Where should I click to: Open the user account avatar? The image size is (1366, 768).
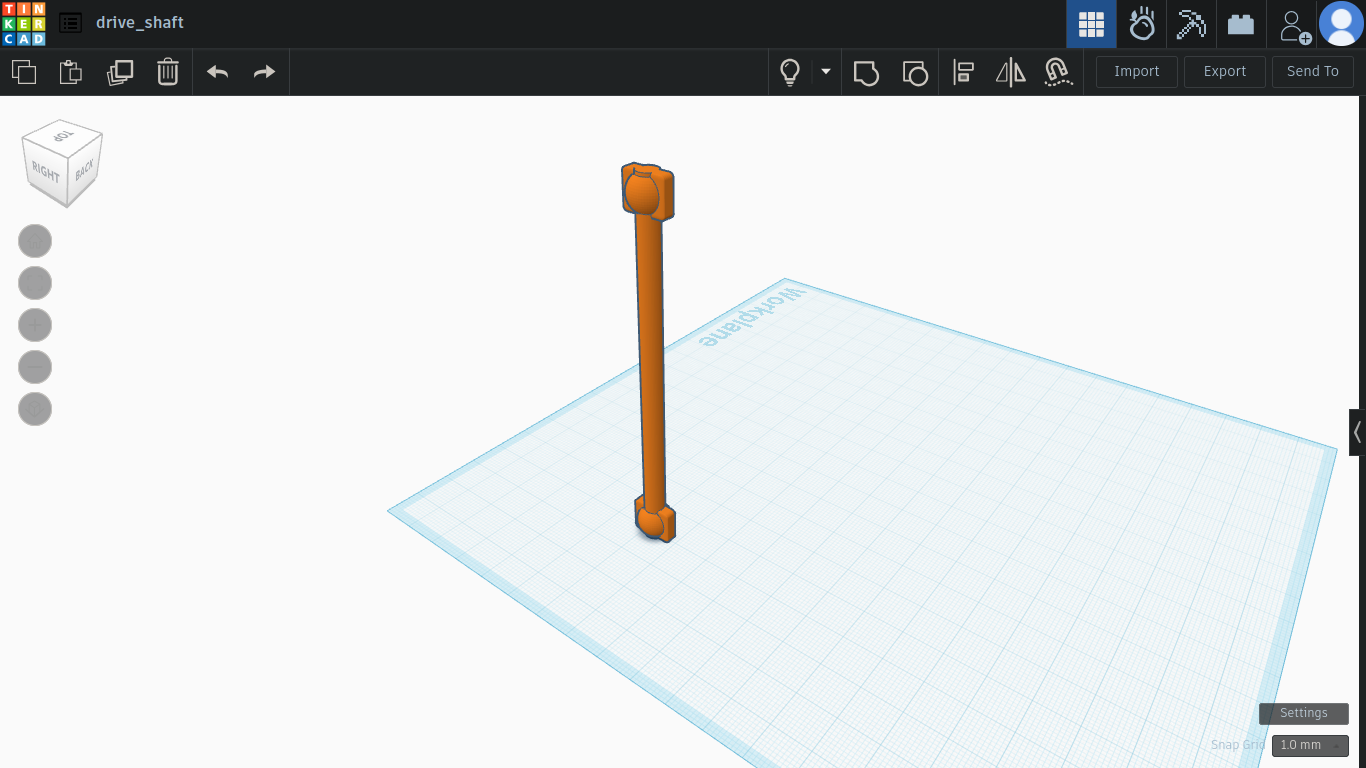point(1341,24)
